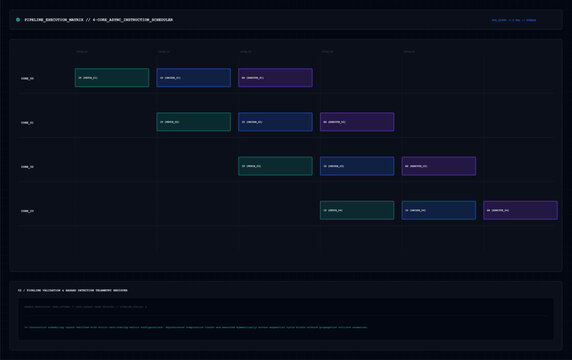The width and height of the screenshot is (572, 360).
Task: Click the green fetch block in CORE_00 row
Action: click(x=112, y=78)
